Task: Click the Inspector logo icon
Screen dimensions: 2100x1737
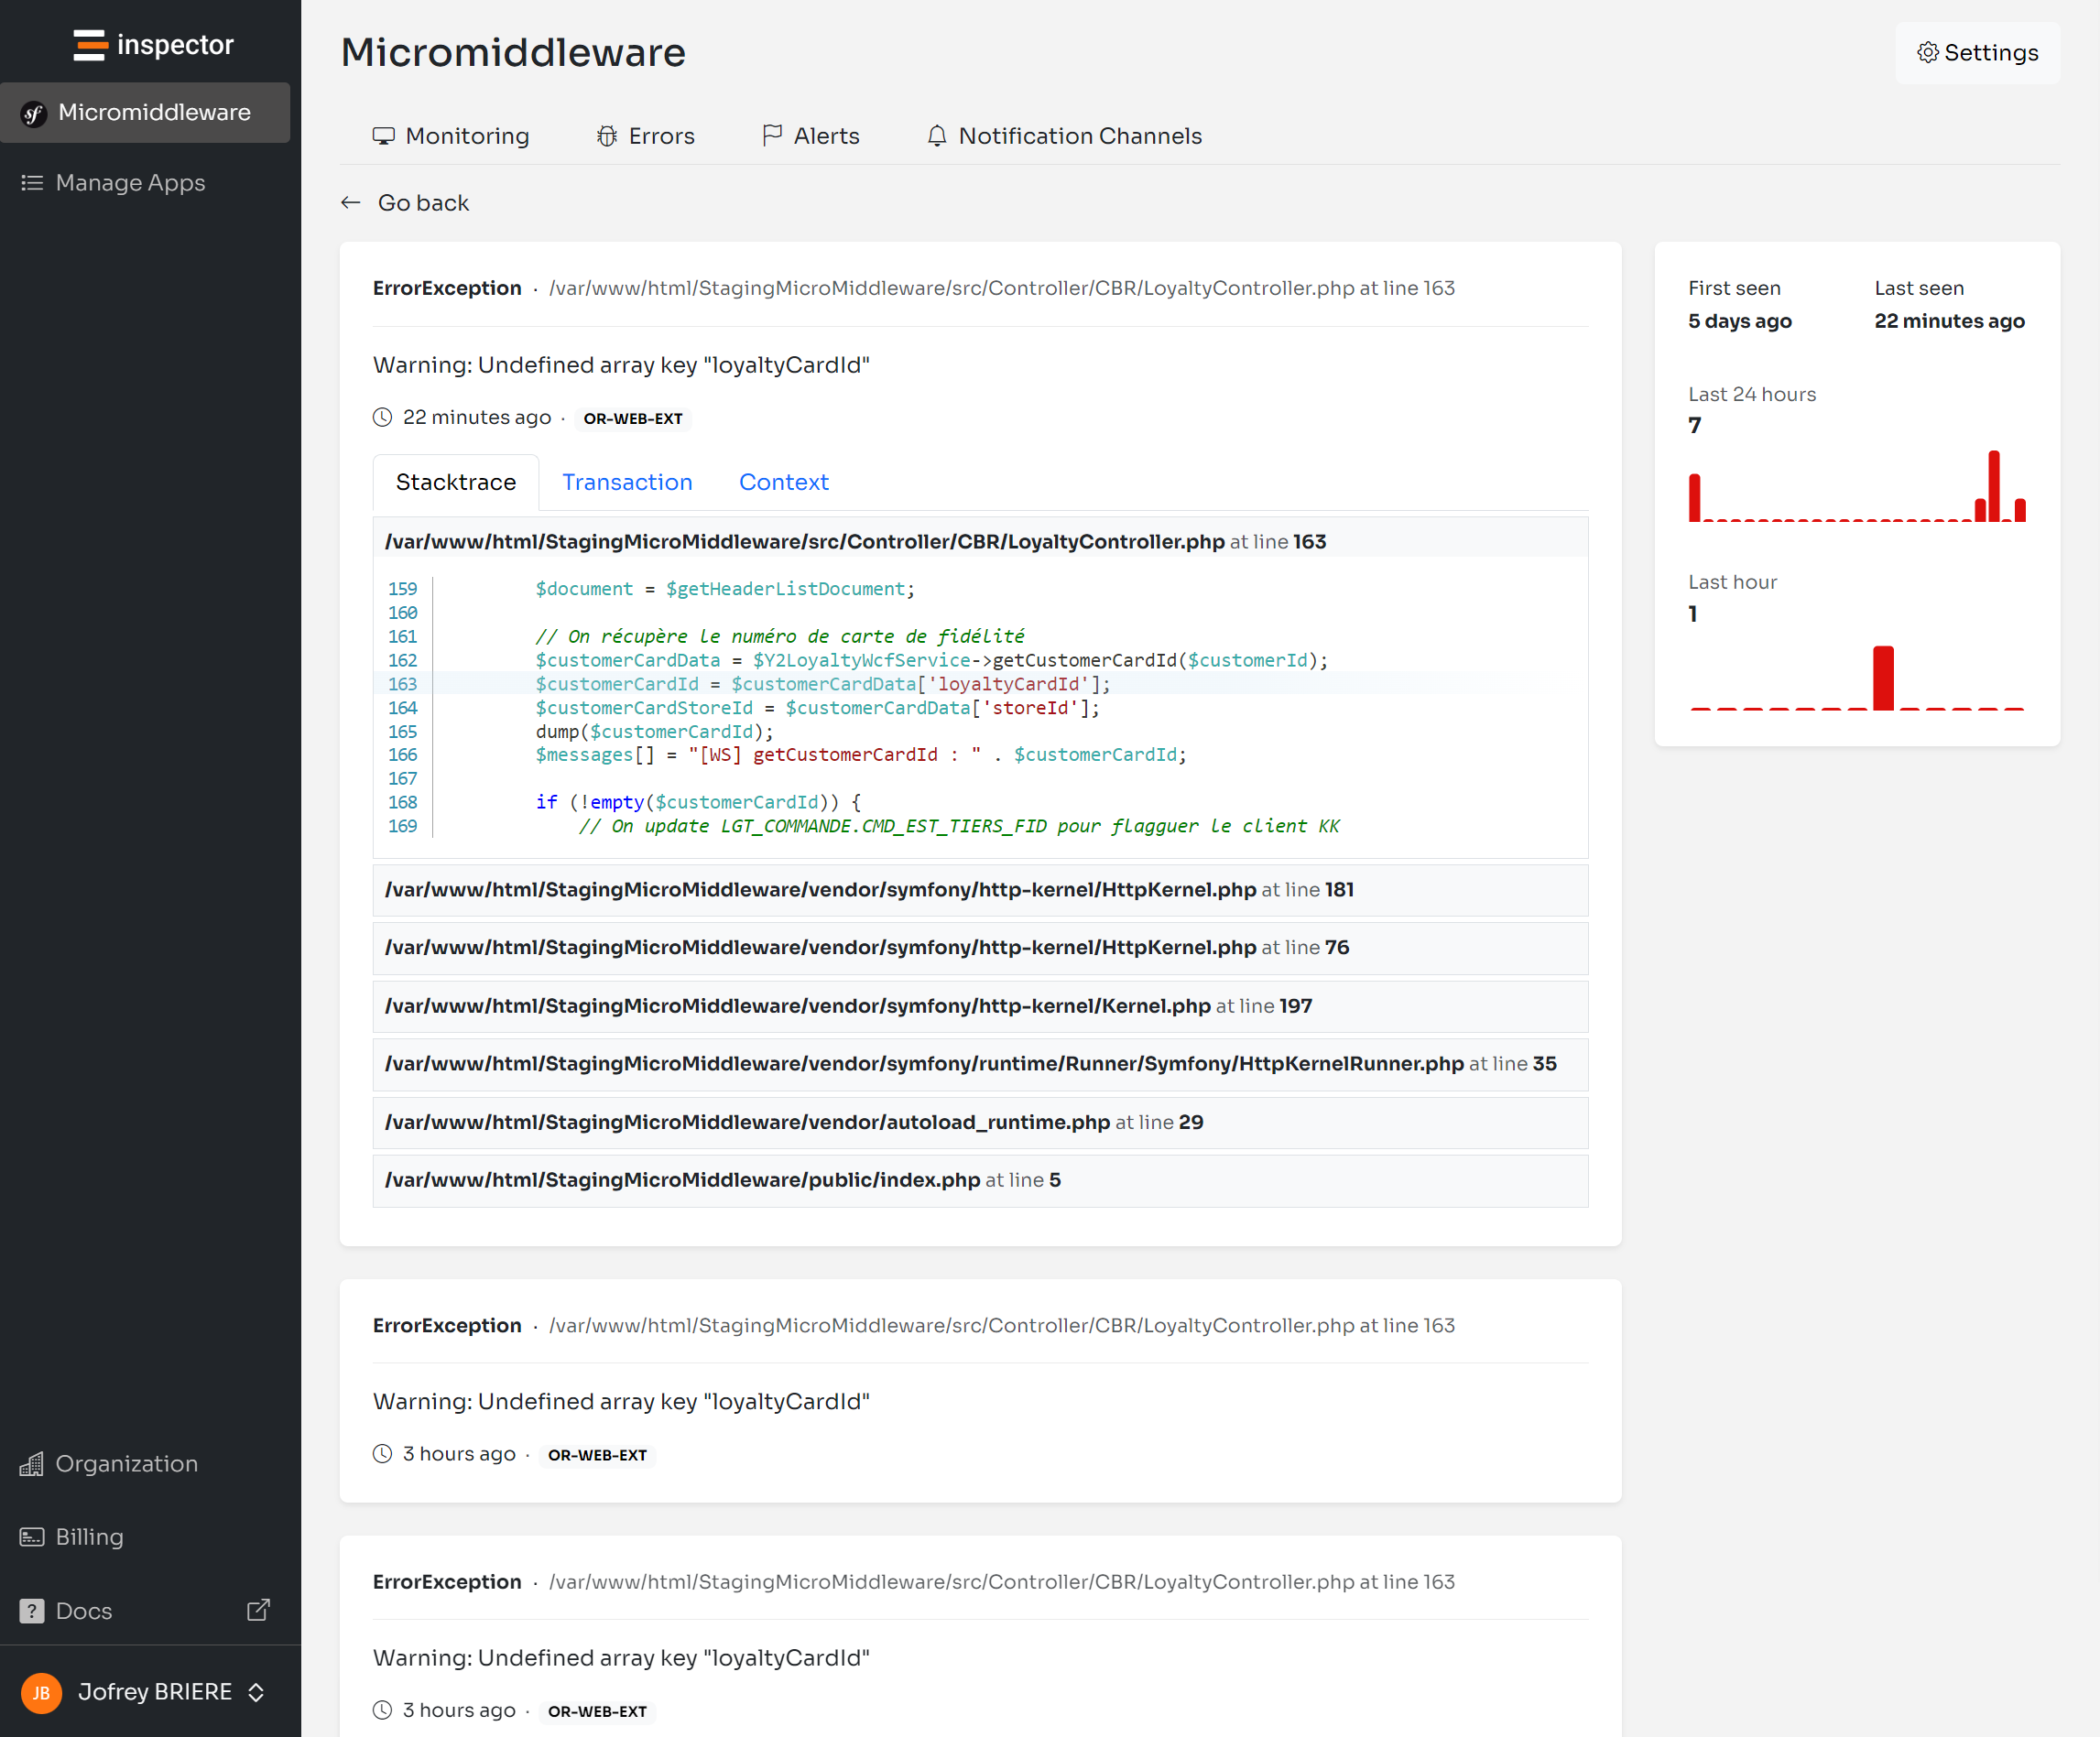Action: tap(90, 45)
